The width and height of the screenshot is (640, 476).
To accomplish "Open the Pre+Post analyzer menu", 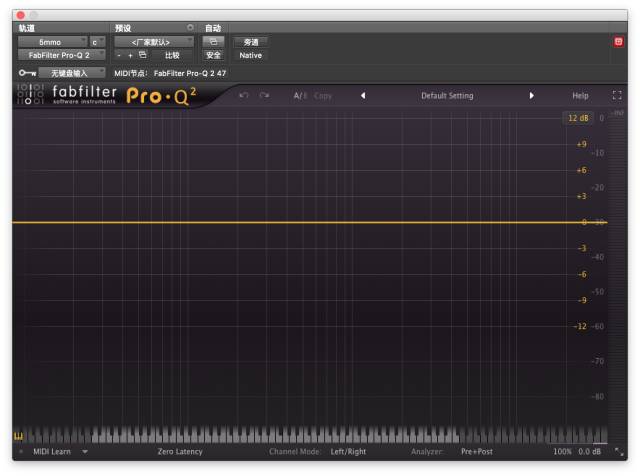I will (x=477, y=452).
